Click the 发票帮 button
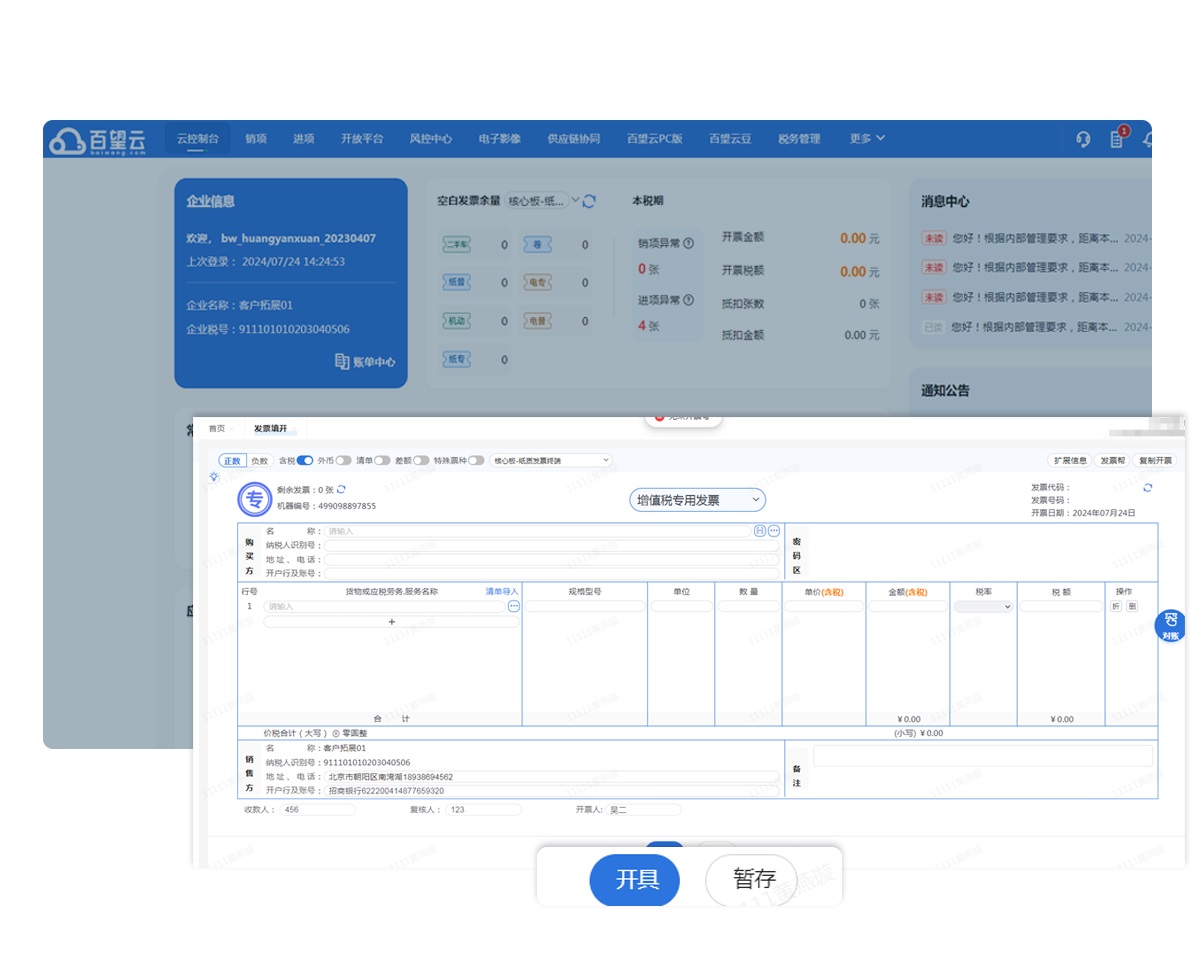 [x=1113, y=460]
